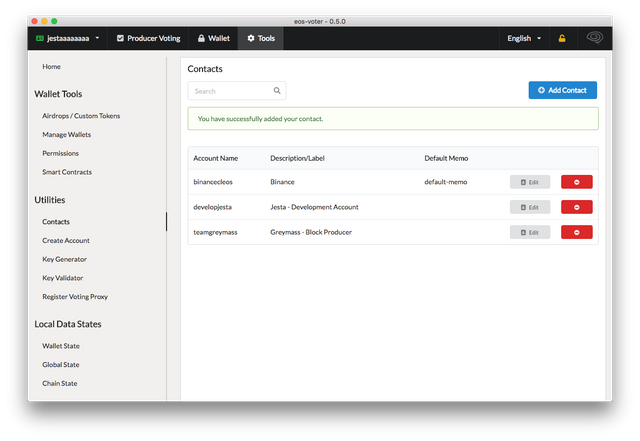Click the Wallet Tools section heading
640x441 pixels.
[x=58, y=94]
